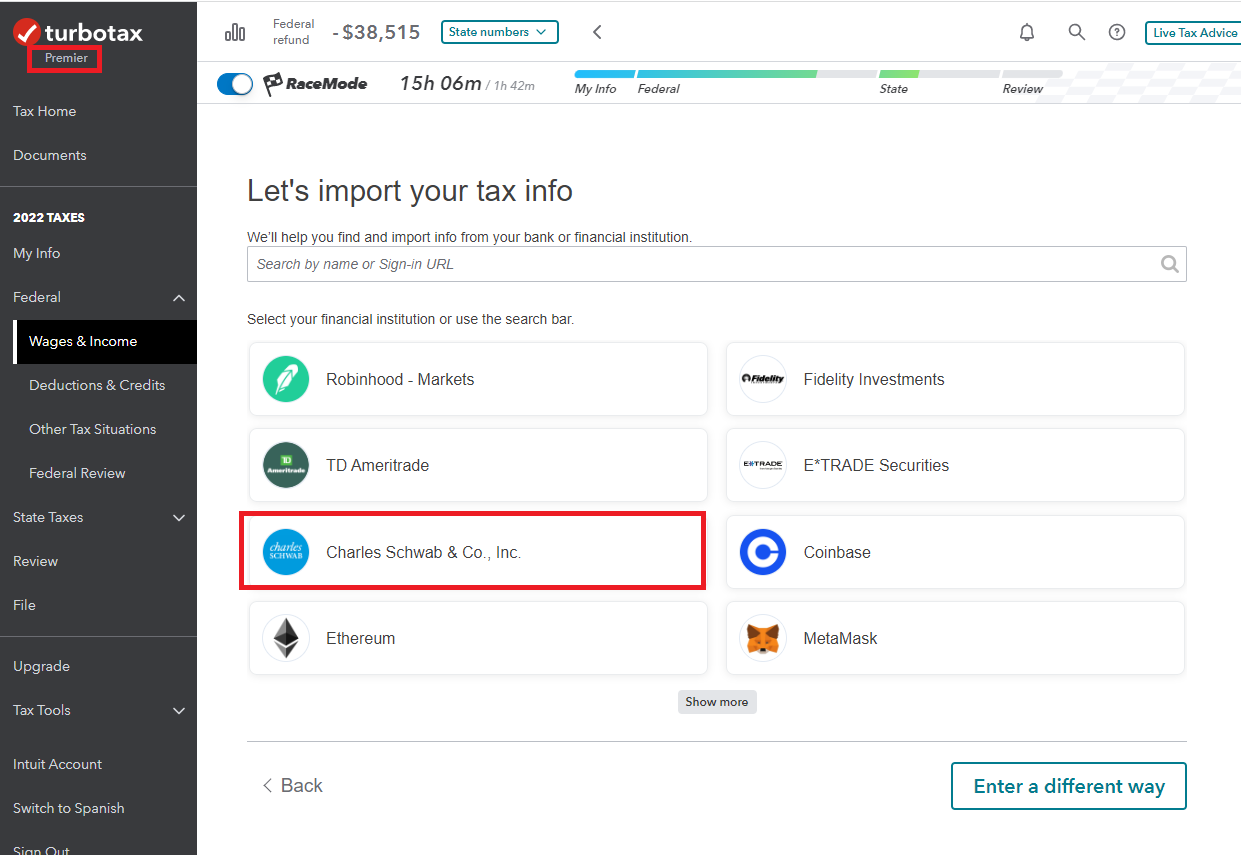Expand the State Taxes section chevron
This screenshot has height=855, width=1241.
coord(179,517)
